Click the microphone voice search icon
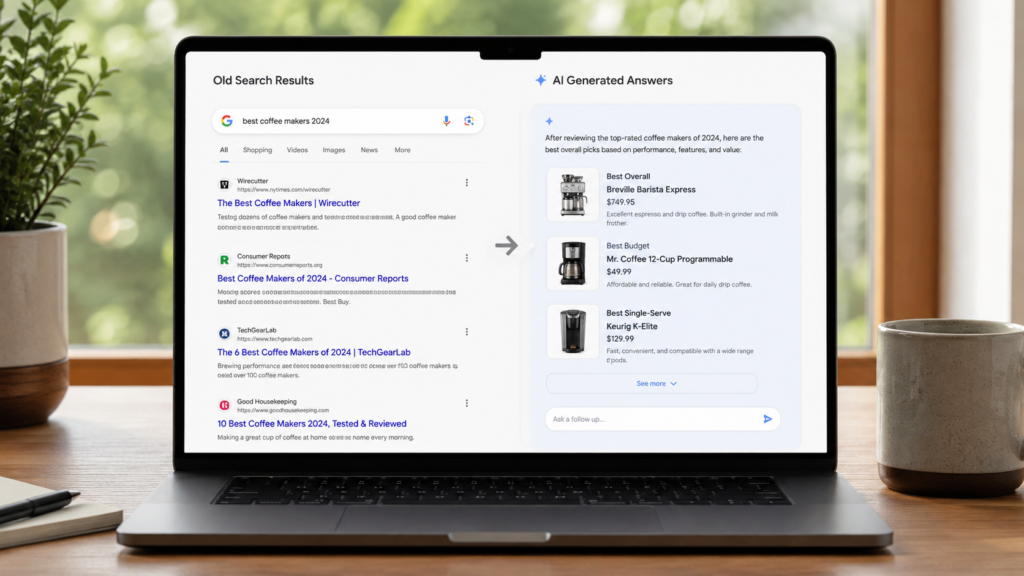 pos(447,121)
